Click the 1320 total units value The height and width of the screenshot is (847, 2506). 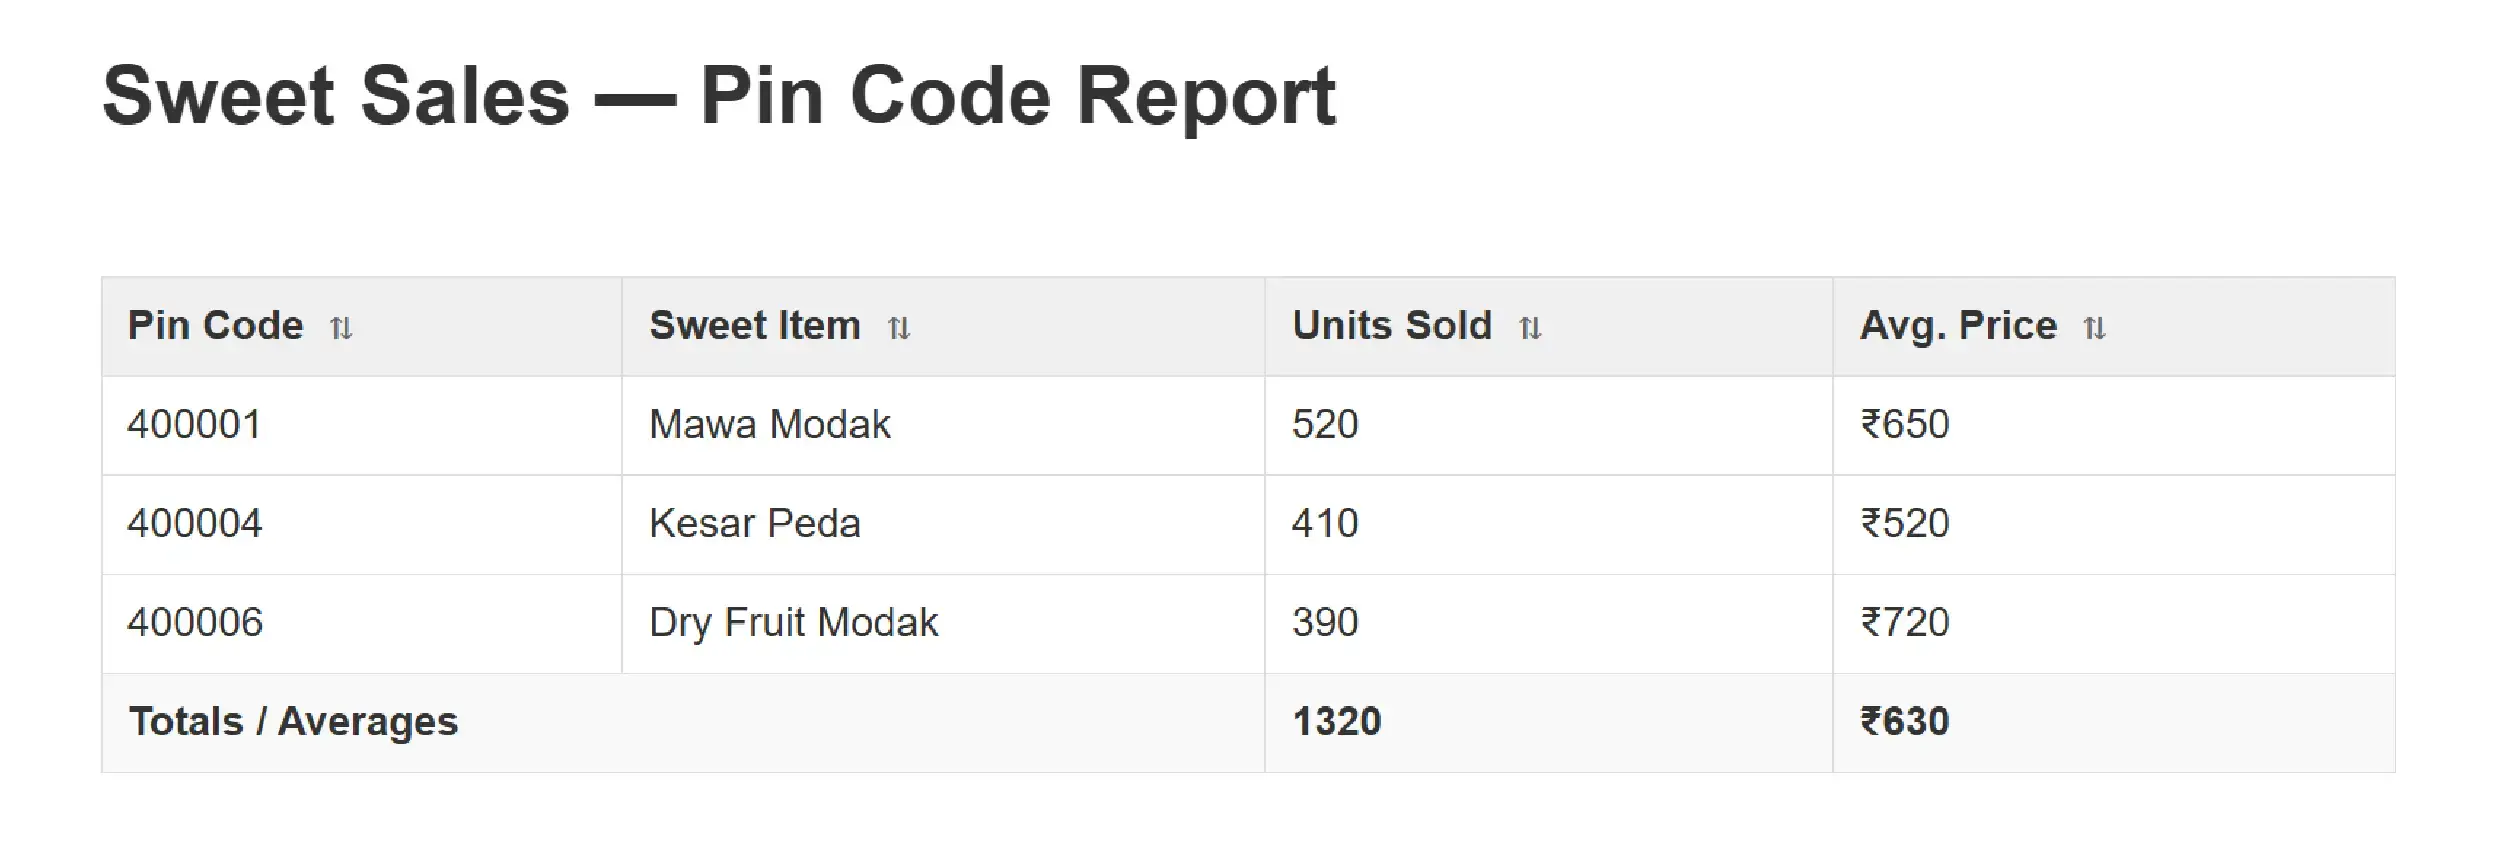coord(1336,722)
